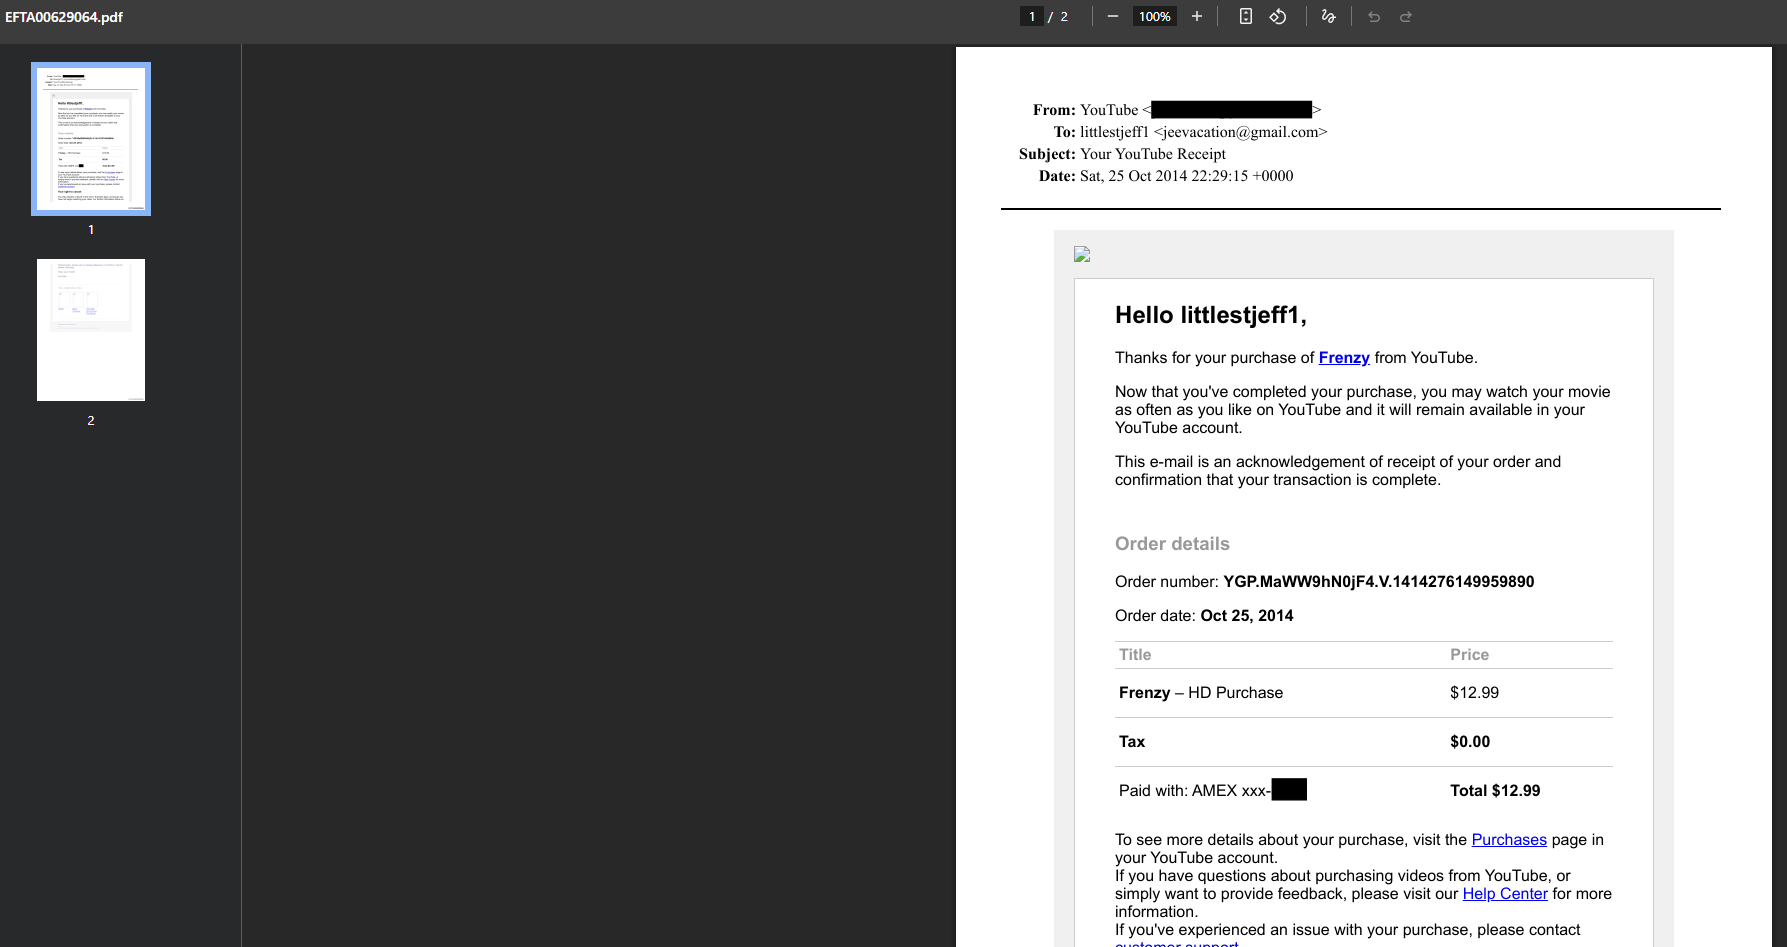Click the date "Sat, 25 Oct 2014 22:29:15 +0000"
The image size is (1787, 947).
coord(1187,176)
